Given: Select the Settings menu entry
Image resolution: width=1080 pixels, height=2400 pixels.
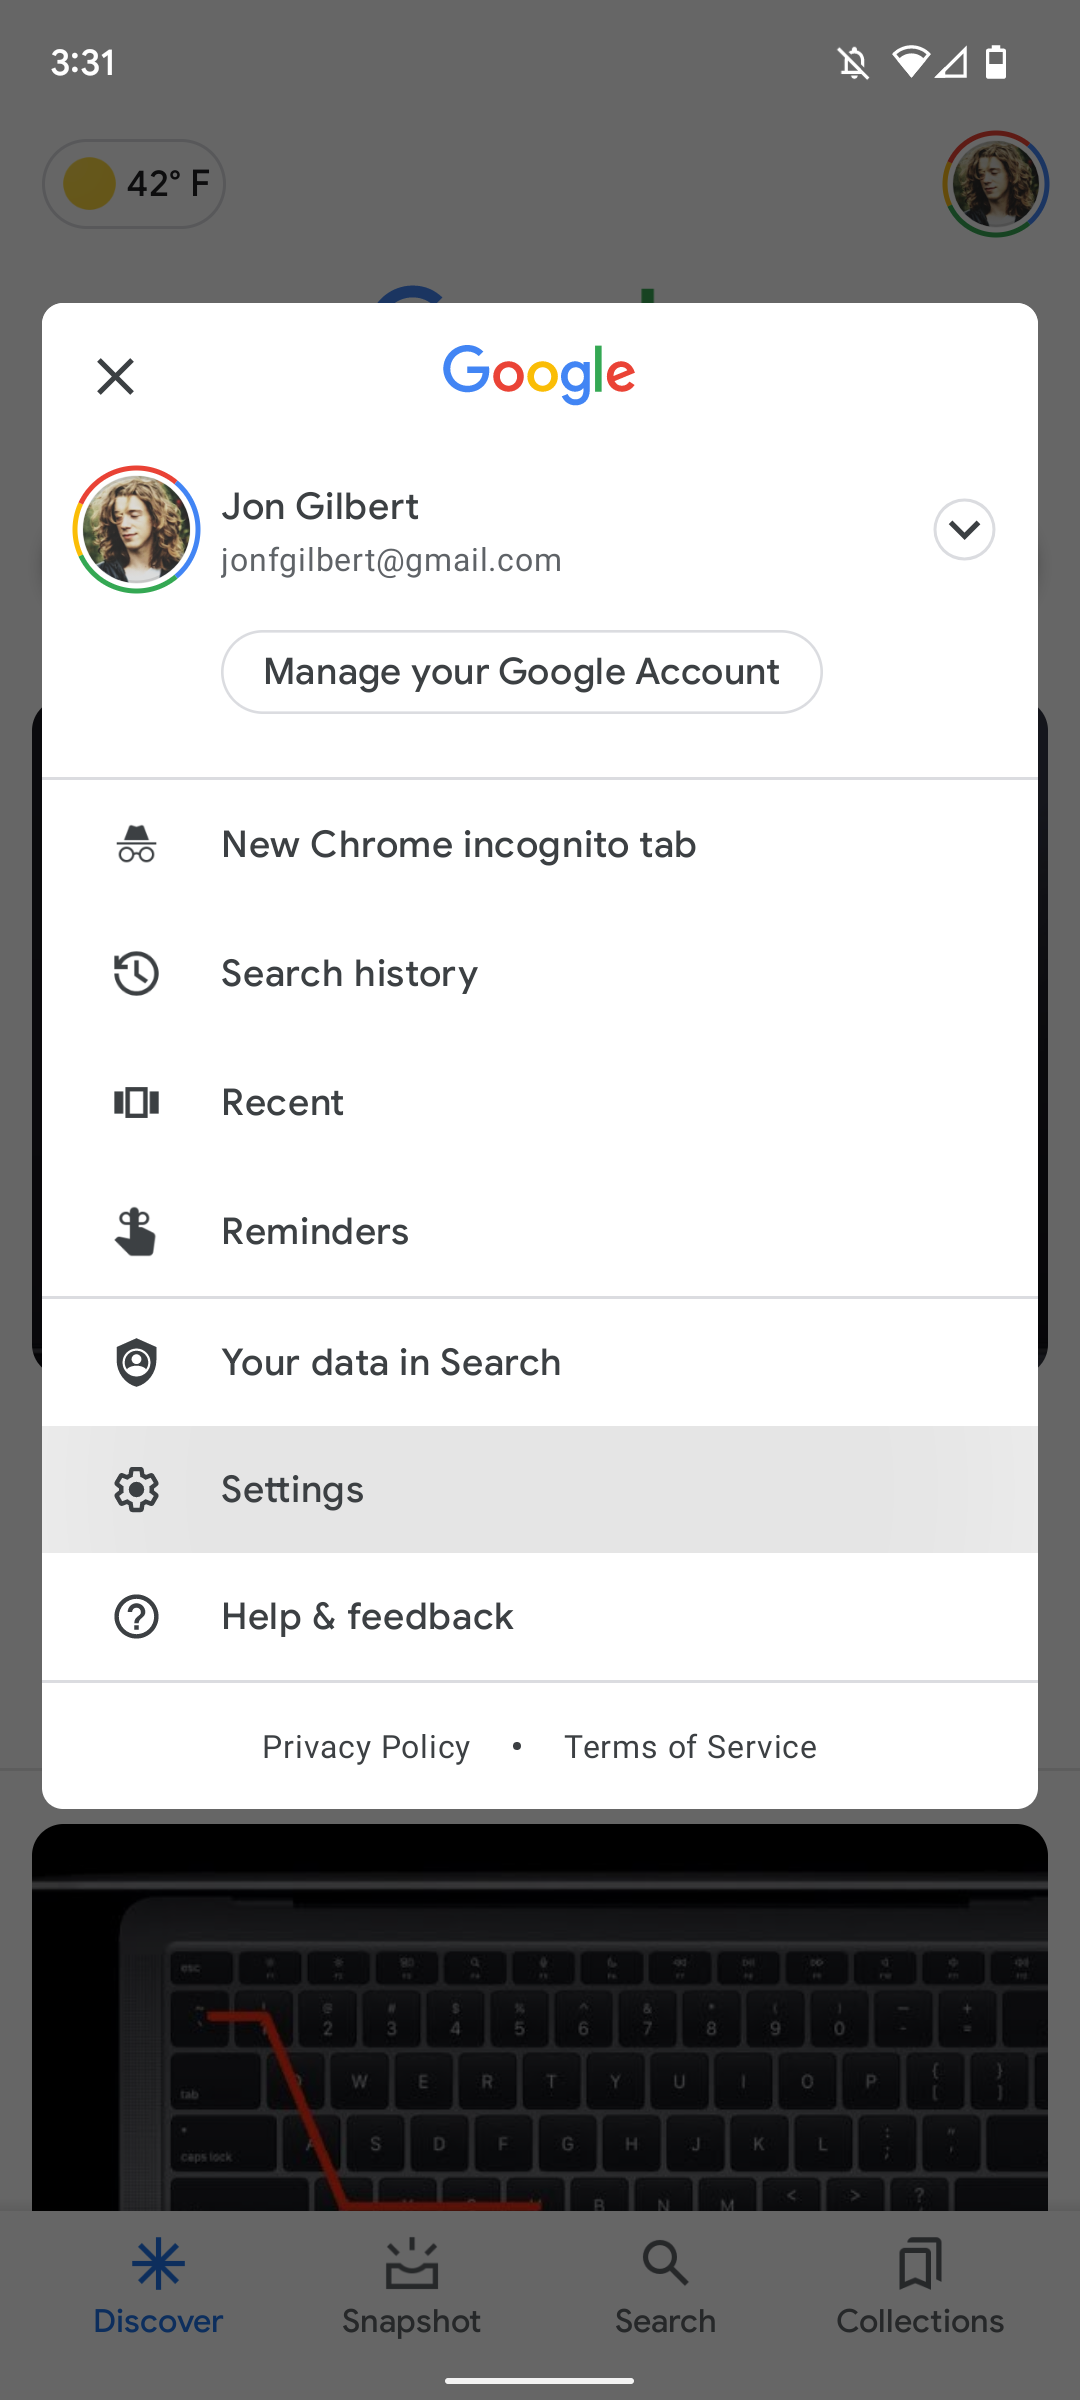Looking at the screenshot, I should (x=291, y=1489).
